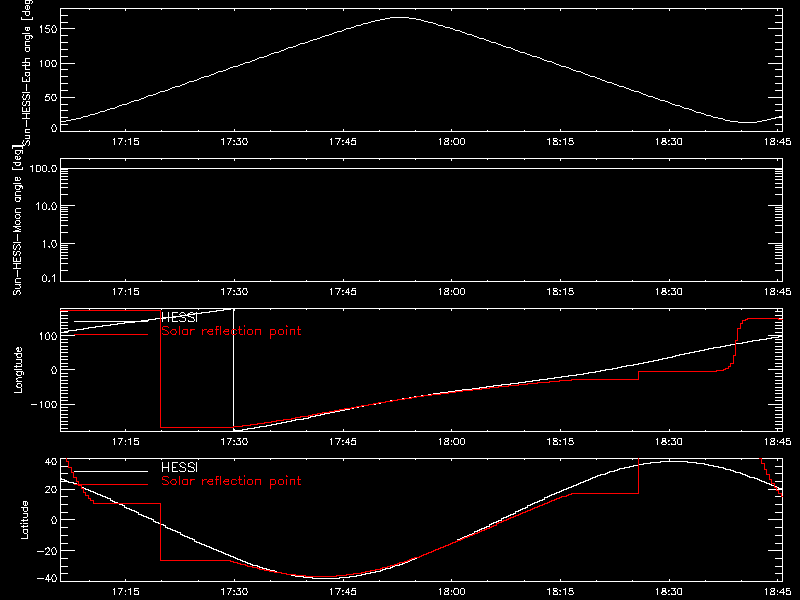
Task: Click the peak of the Sun-HESSI-Earth angle curve
Action: click(399, 17)
